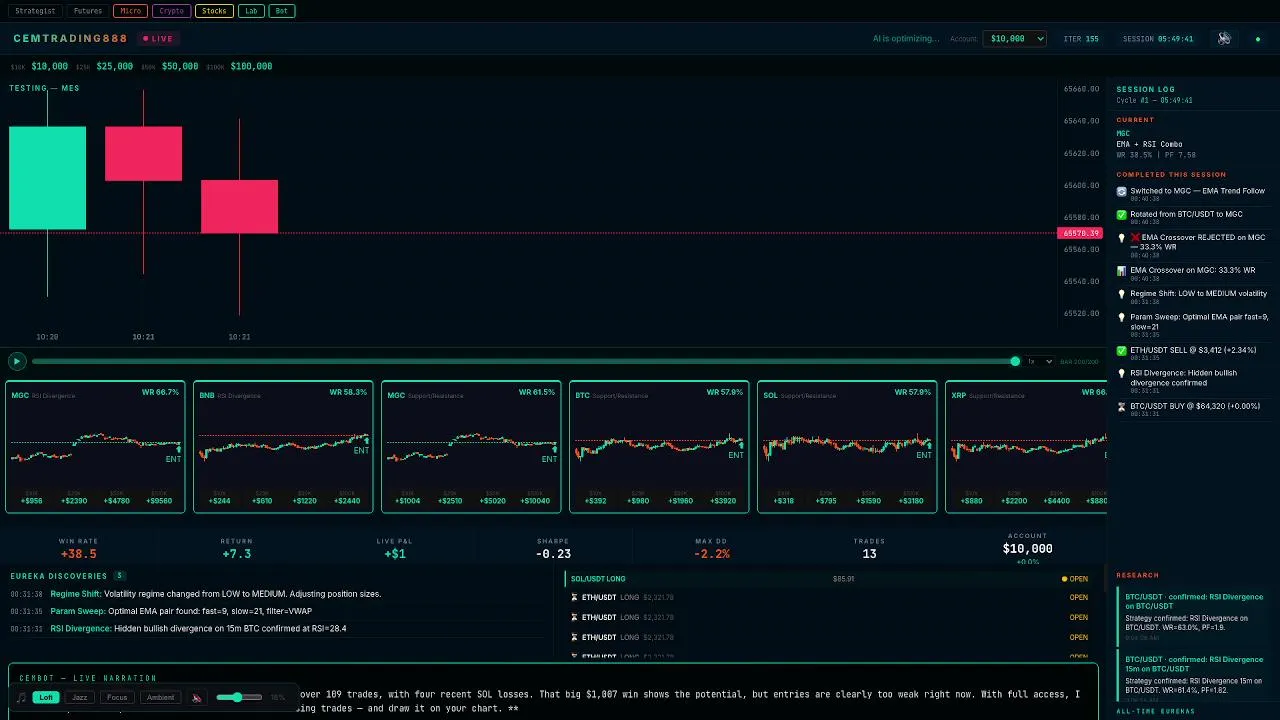Viewport: 1280px width, 720px height.
Task: Click the red current price tag 65570
Action: coord(1080,233)
